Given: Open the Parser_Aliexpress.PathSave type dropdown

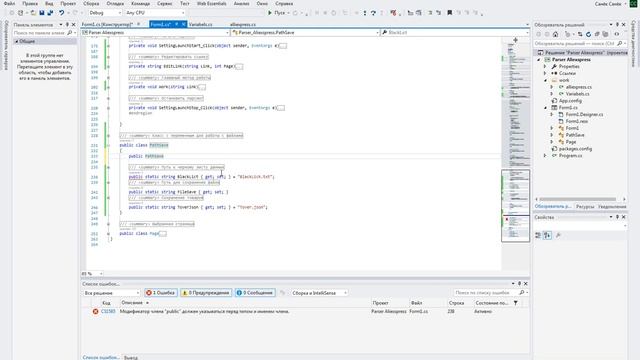Looking at the screenshot, I should 305,32.
